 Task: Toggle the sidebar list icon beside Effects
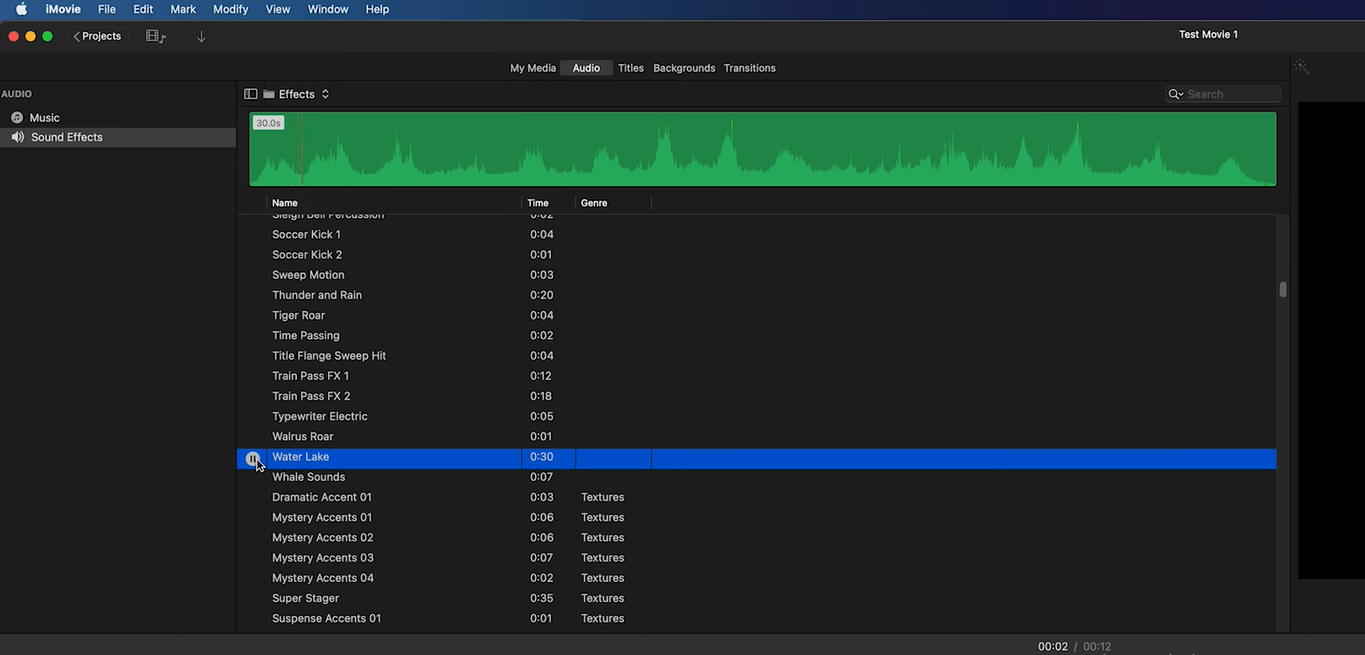pos(250,94)
